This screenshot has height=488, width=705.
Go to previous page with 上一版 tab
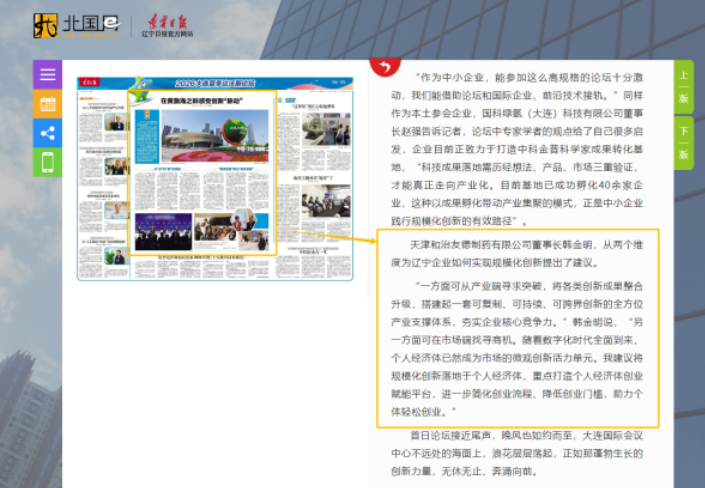point(683,87)
